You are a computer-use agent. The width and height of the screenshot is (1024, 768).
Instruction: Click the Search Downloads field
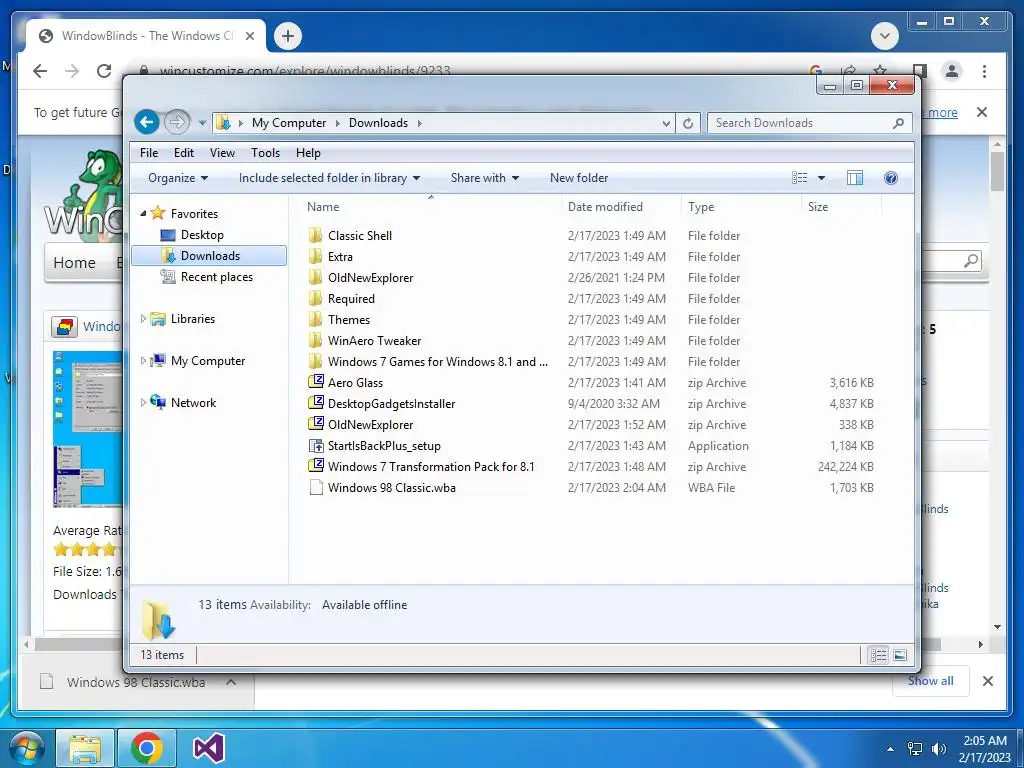point(810,123)
